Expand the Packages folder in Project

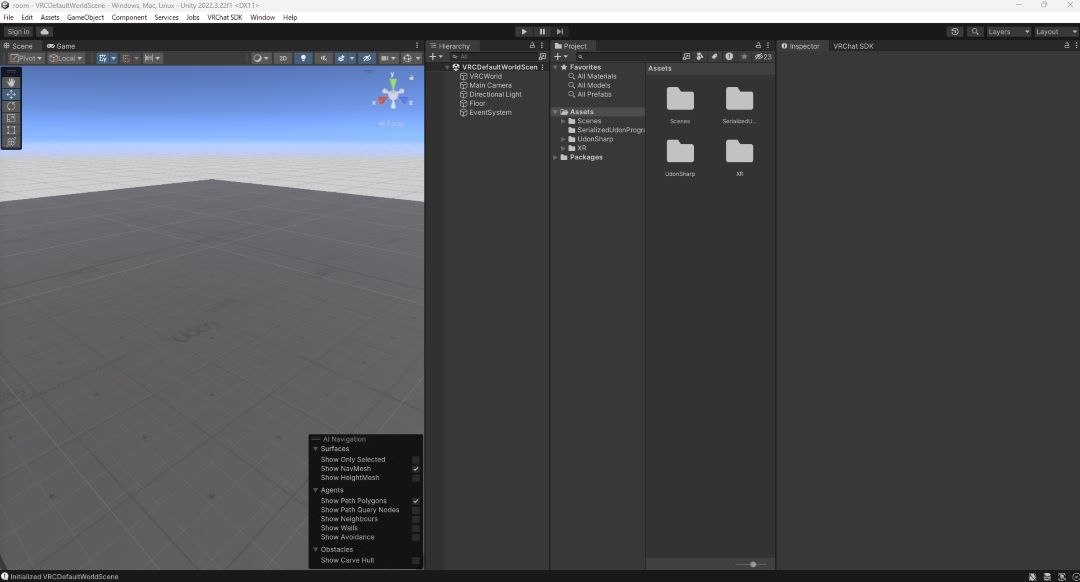pos(555,157)
